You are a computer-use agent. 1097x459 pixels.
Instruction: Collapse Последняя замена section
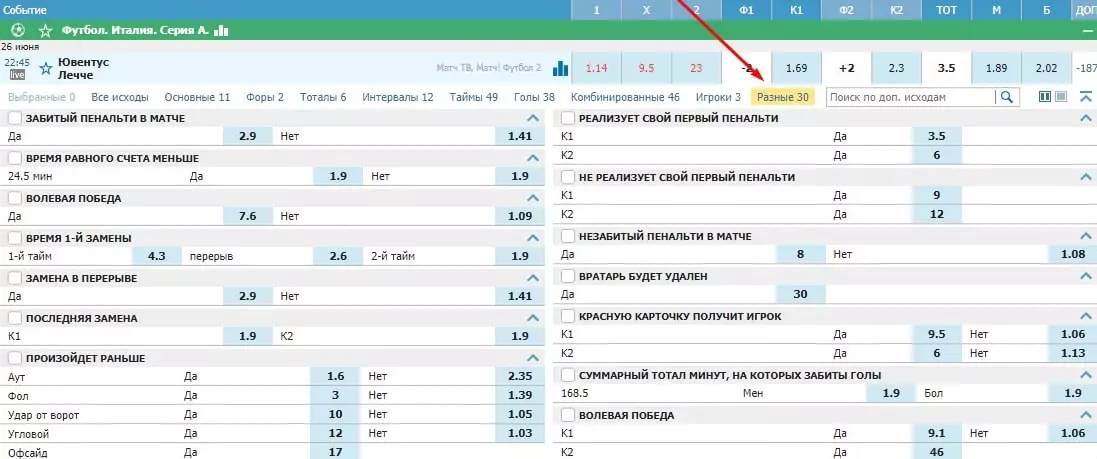[x=533, y=318]
